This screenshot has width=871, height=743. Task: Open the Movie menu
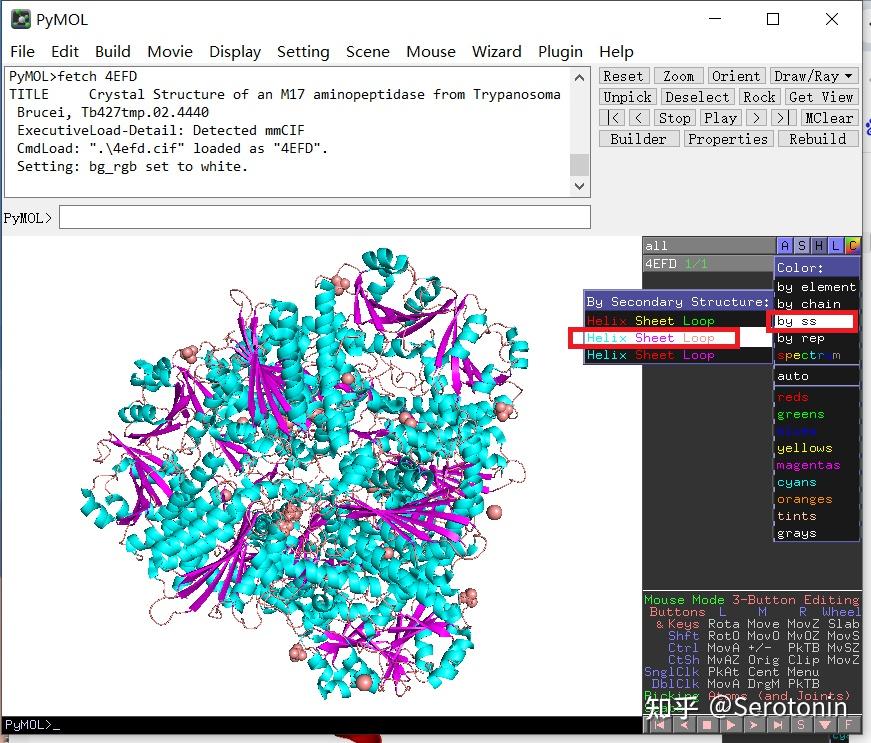click(x=170, y=52)
